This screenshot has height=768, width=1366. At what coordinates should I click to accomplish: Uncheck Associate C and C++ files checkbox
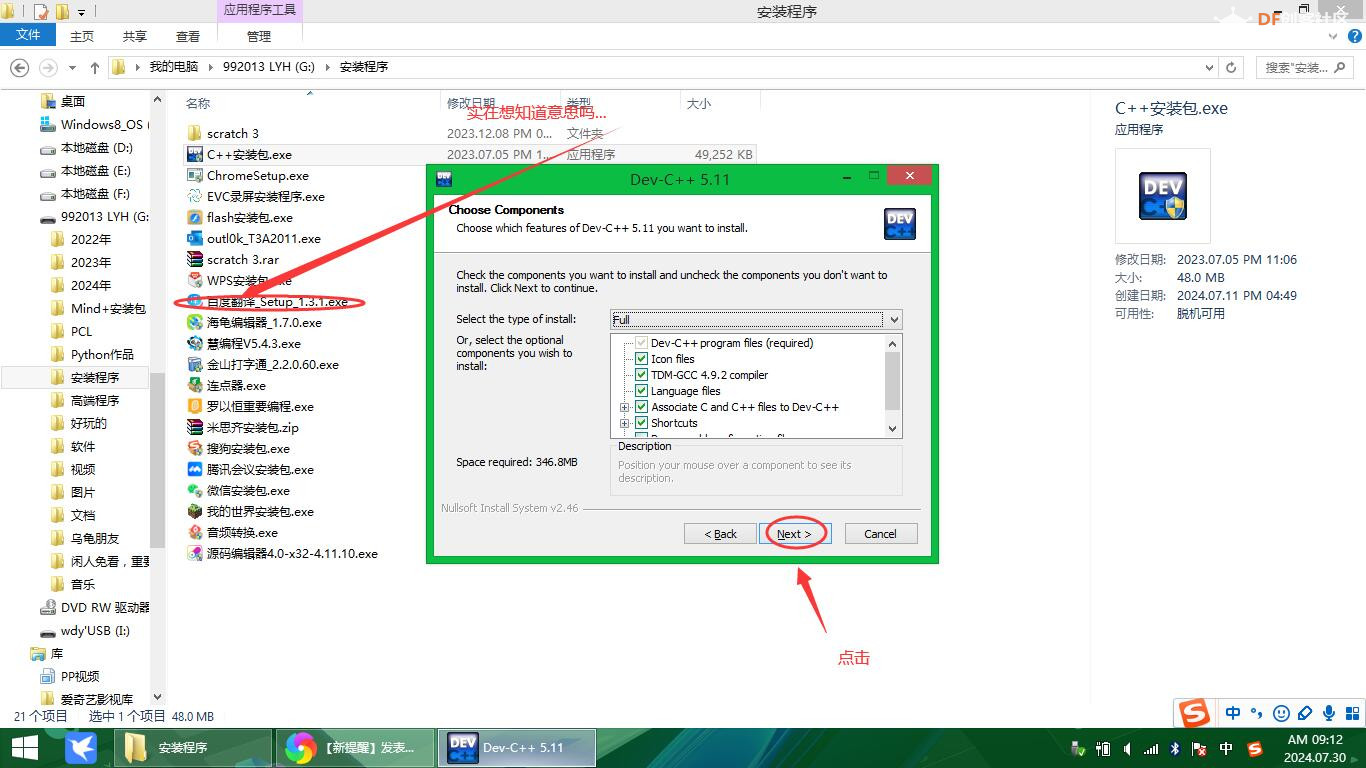coord(642,407)
